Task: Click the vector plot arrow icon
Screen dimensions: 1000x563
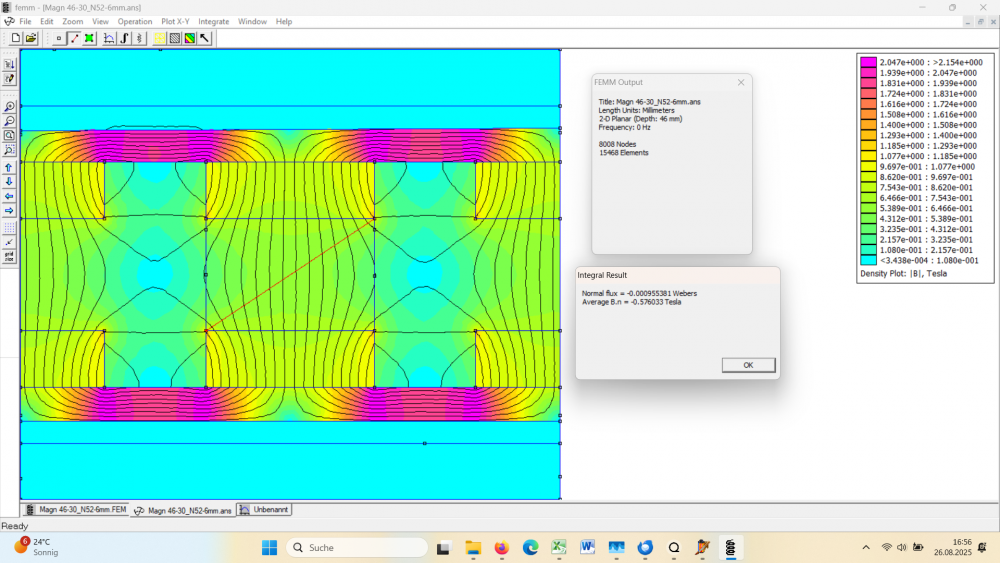Action: click(204, 38)
